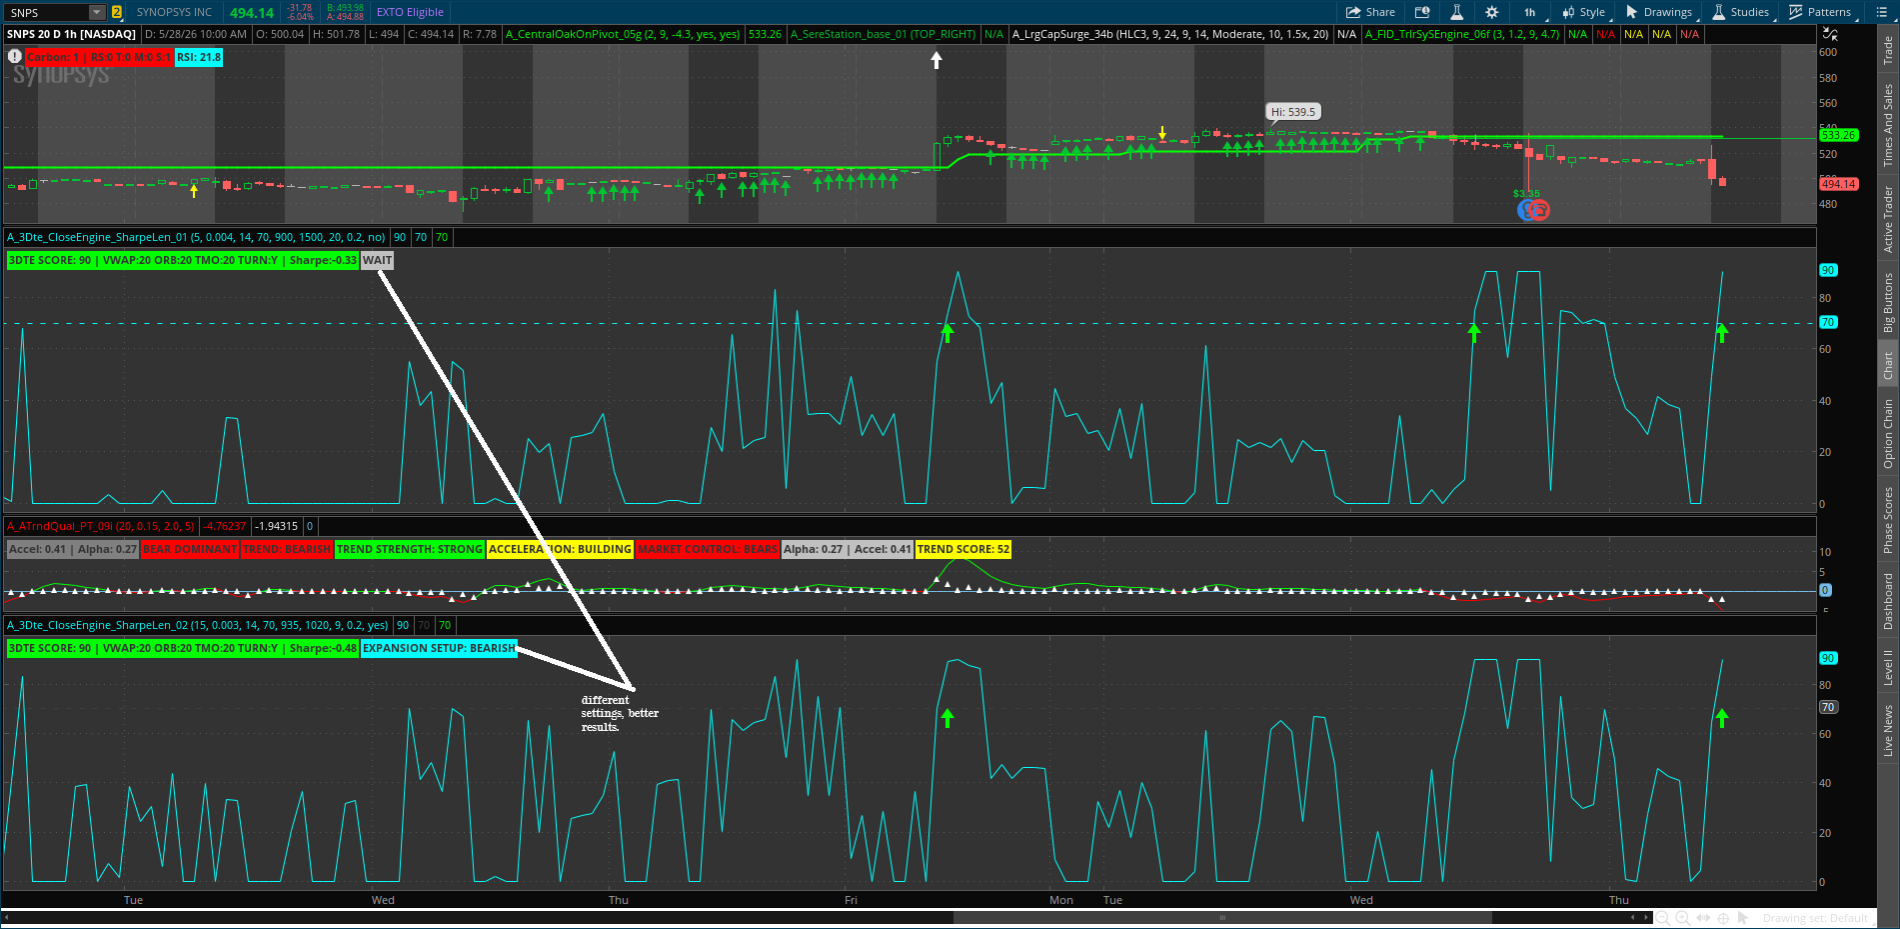The width and height of the screenshot is (1900, 929).
Task: Switch to the Phase Scores sidebar tab
Action: pyautogui.click(x=1888, y=519)
